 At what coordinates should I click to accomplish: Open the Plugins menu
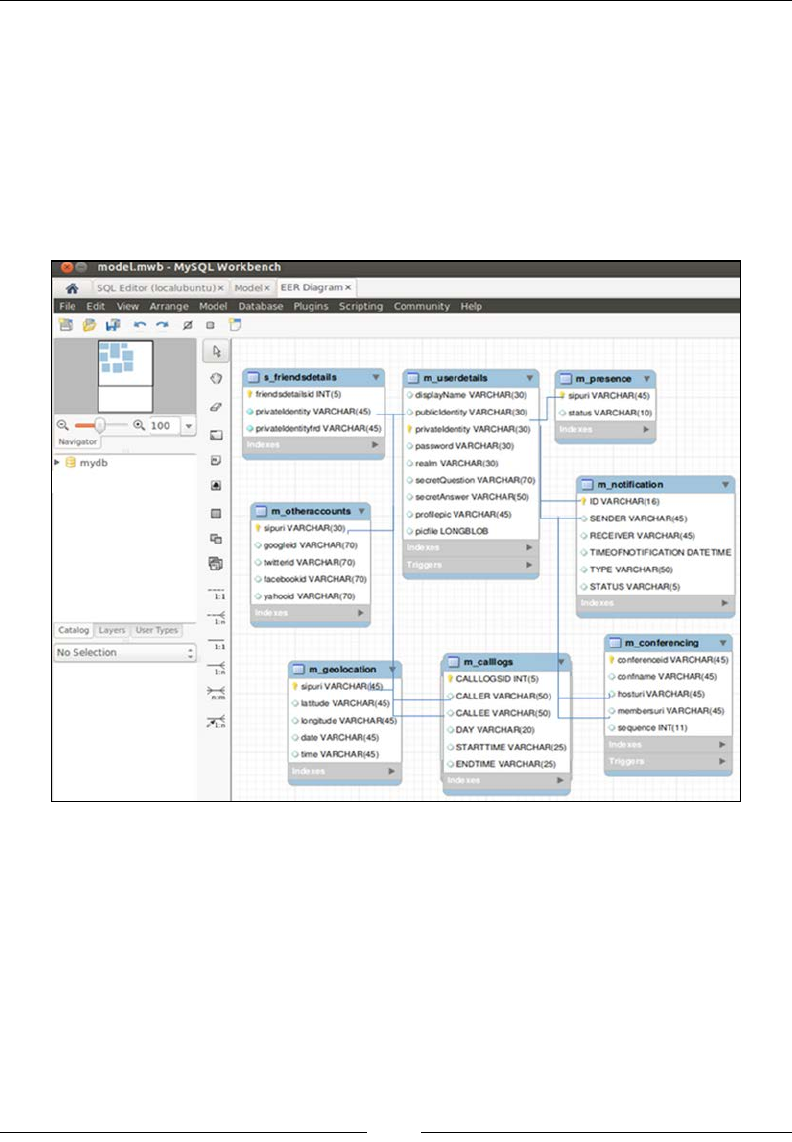pos(311,307)
